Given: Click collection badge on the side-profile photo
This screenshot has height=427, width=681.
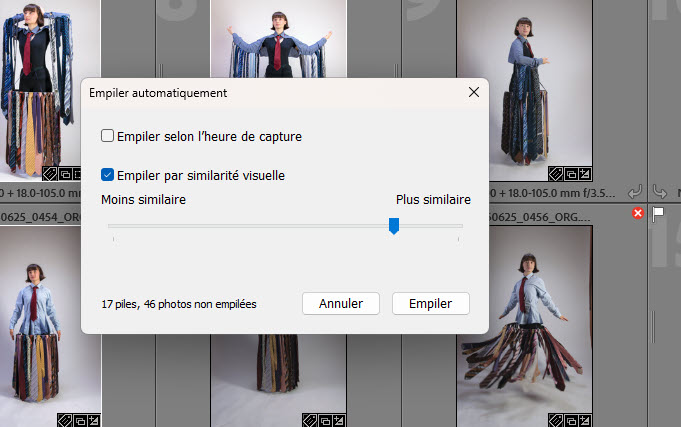Looking at the screenshot, I should (571, 174).
